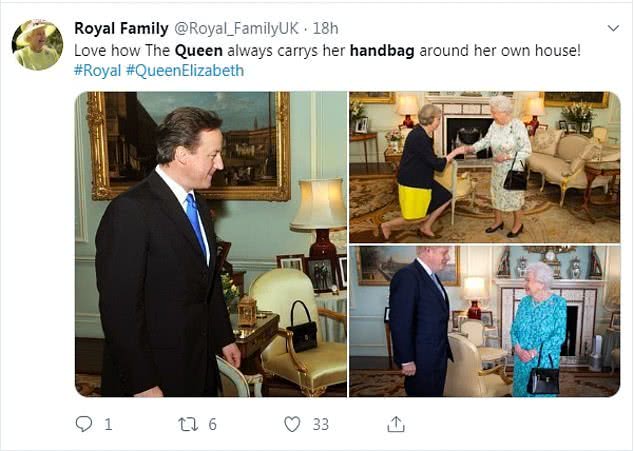
Task: Open top-right photo with the yellow skirt
Action: pos(484,165)
